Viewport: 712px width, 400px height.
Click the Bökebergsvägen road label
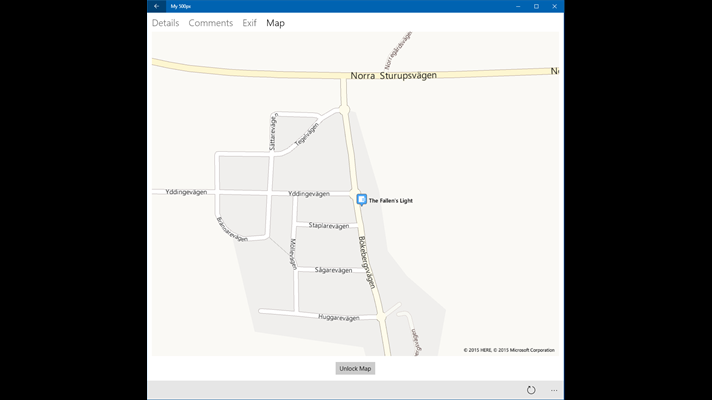click(x=367, y=262)
